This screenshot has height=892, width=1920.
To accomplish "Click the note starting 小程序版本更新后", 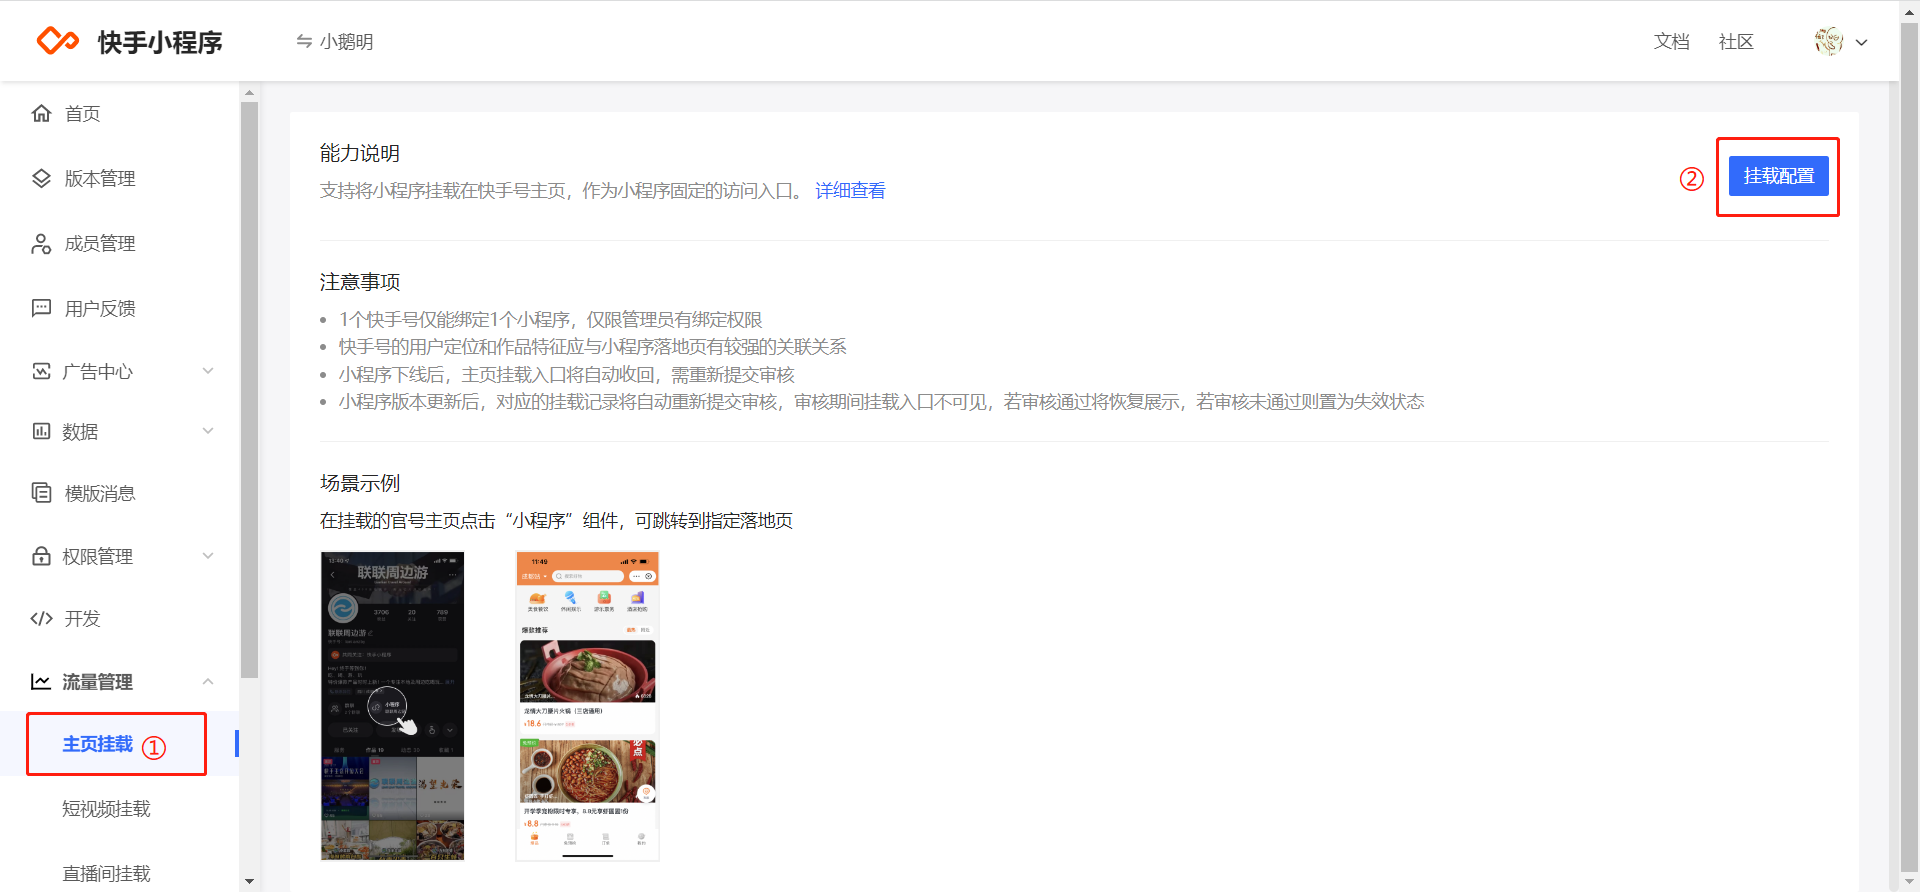I will (881, 402).
